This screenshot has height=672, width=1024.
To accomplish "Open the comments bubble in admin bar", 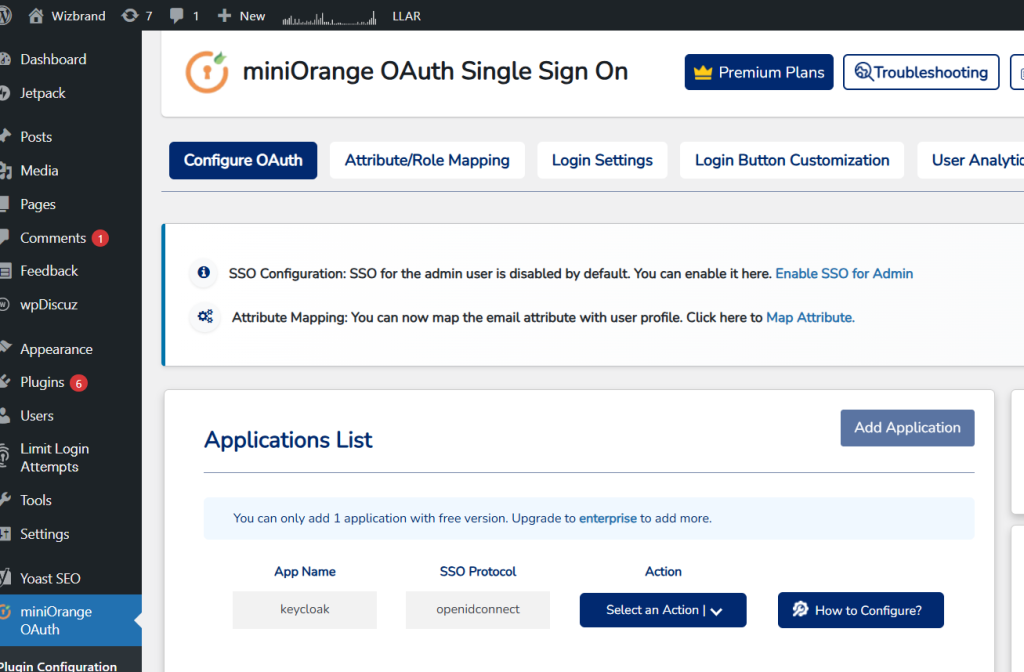I will pos(177,16).
